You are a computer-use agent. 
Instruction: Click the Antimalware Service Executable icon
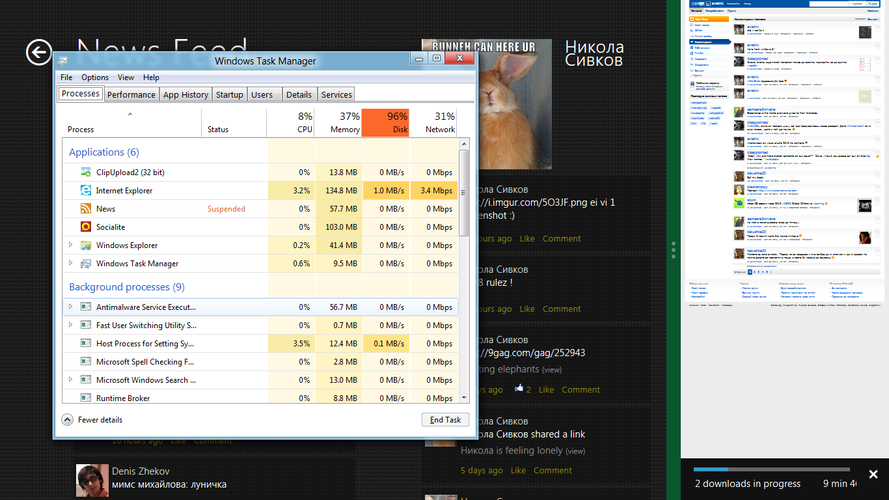tap(86, 307)
